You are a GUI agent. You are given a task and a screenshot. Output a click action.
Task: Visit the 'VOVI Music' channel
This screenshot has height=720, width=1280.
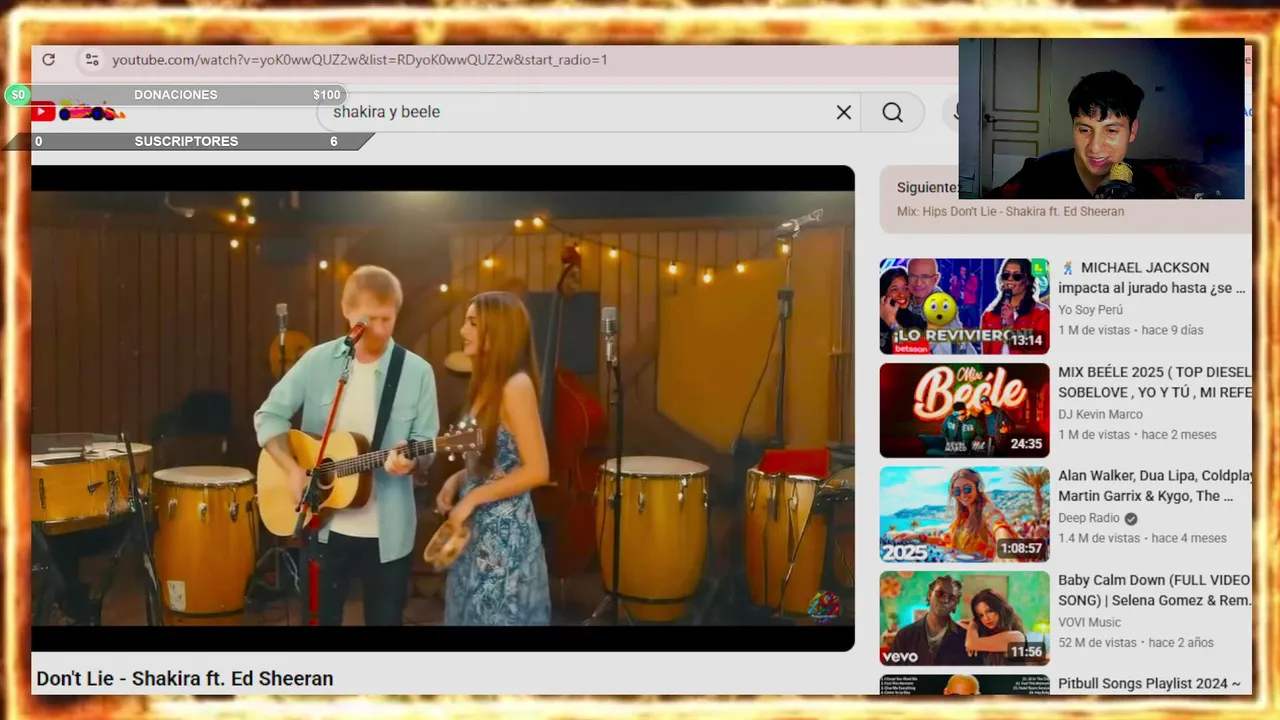tap(1089, 622)
